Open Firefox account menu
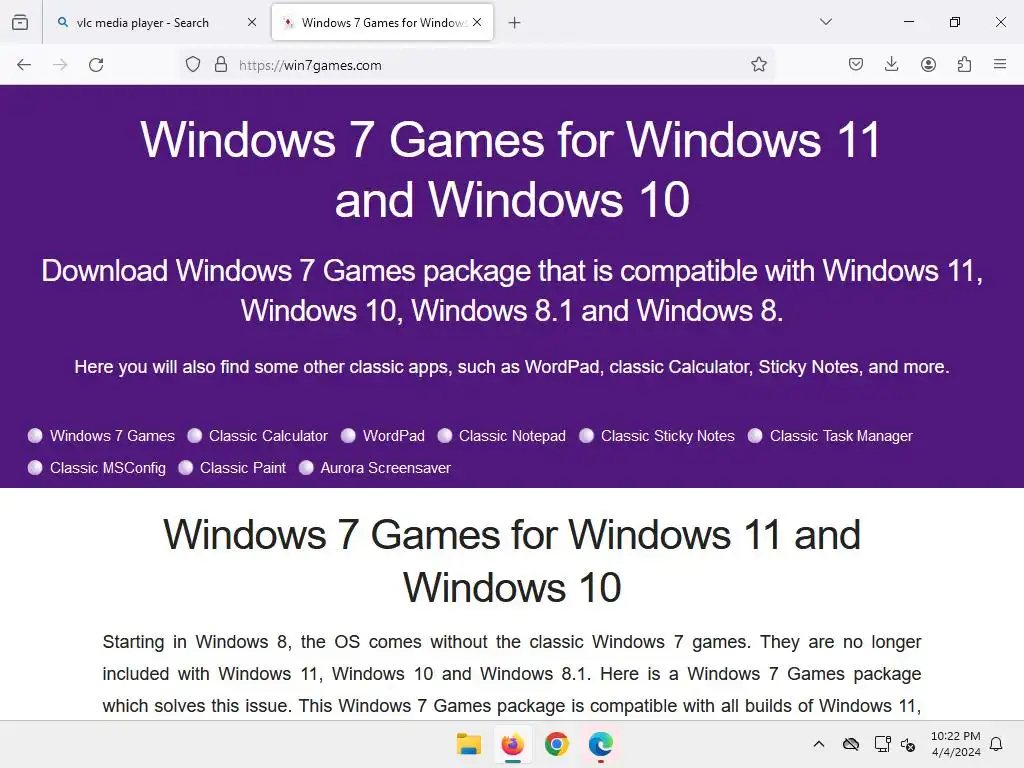Viewport: 1024px width, 768px height. coord(928,65)
